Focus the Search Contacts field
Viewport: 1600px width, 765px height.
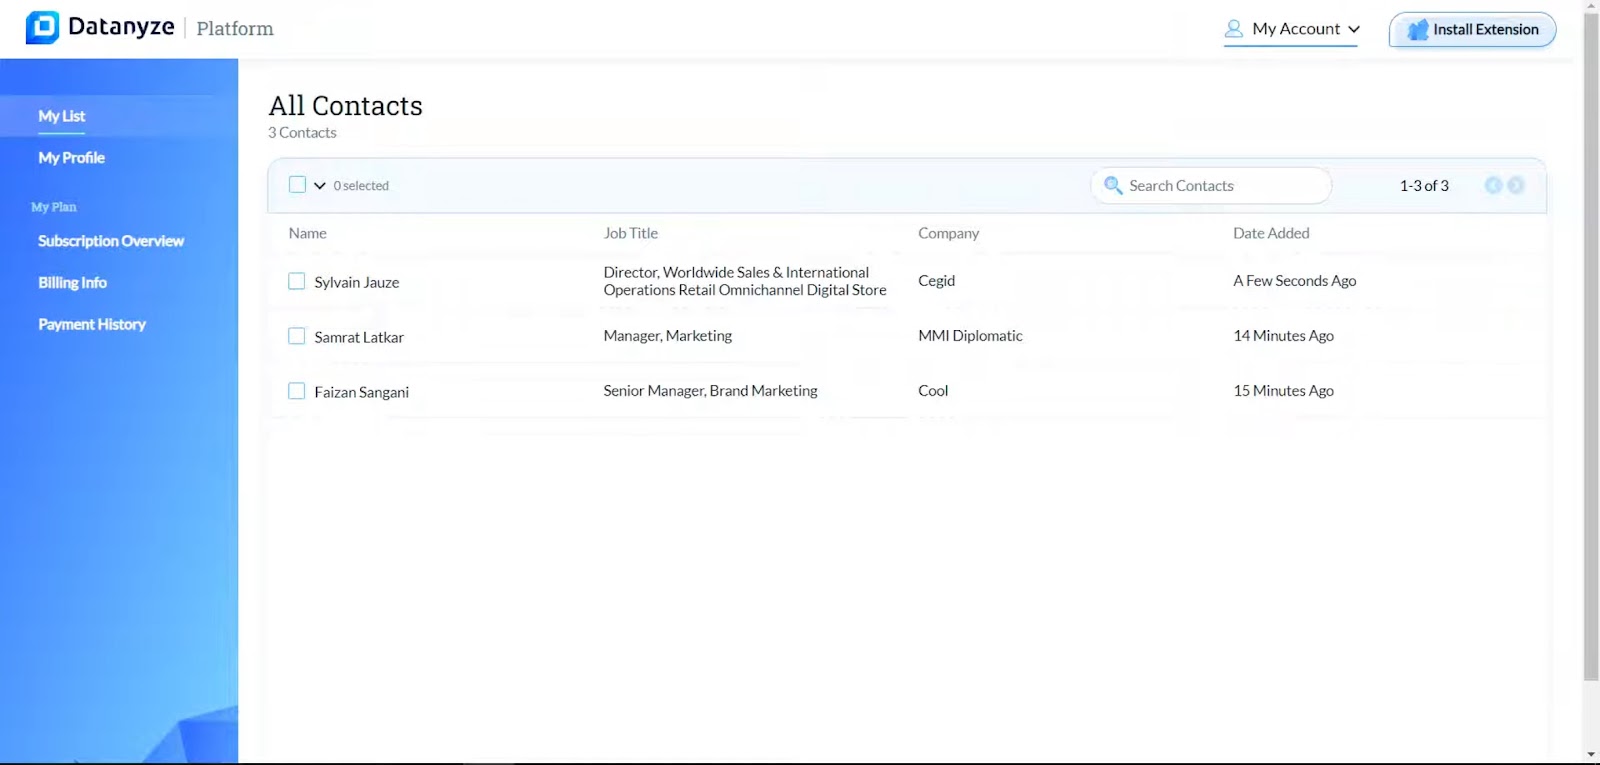click(x=1211, y=185)
